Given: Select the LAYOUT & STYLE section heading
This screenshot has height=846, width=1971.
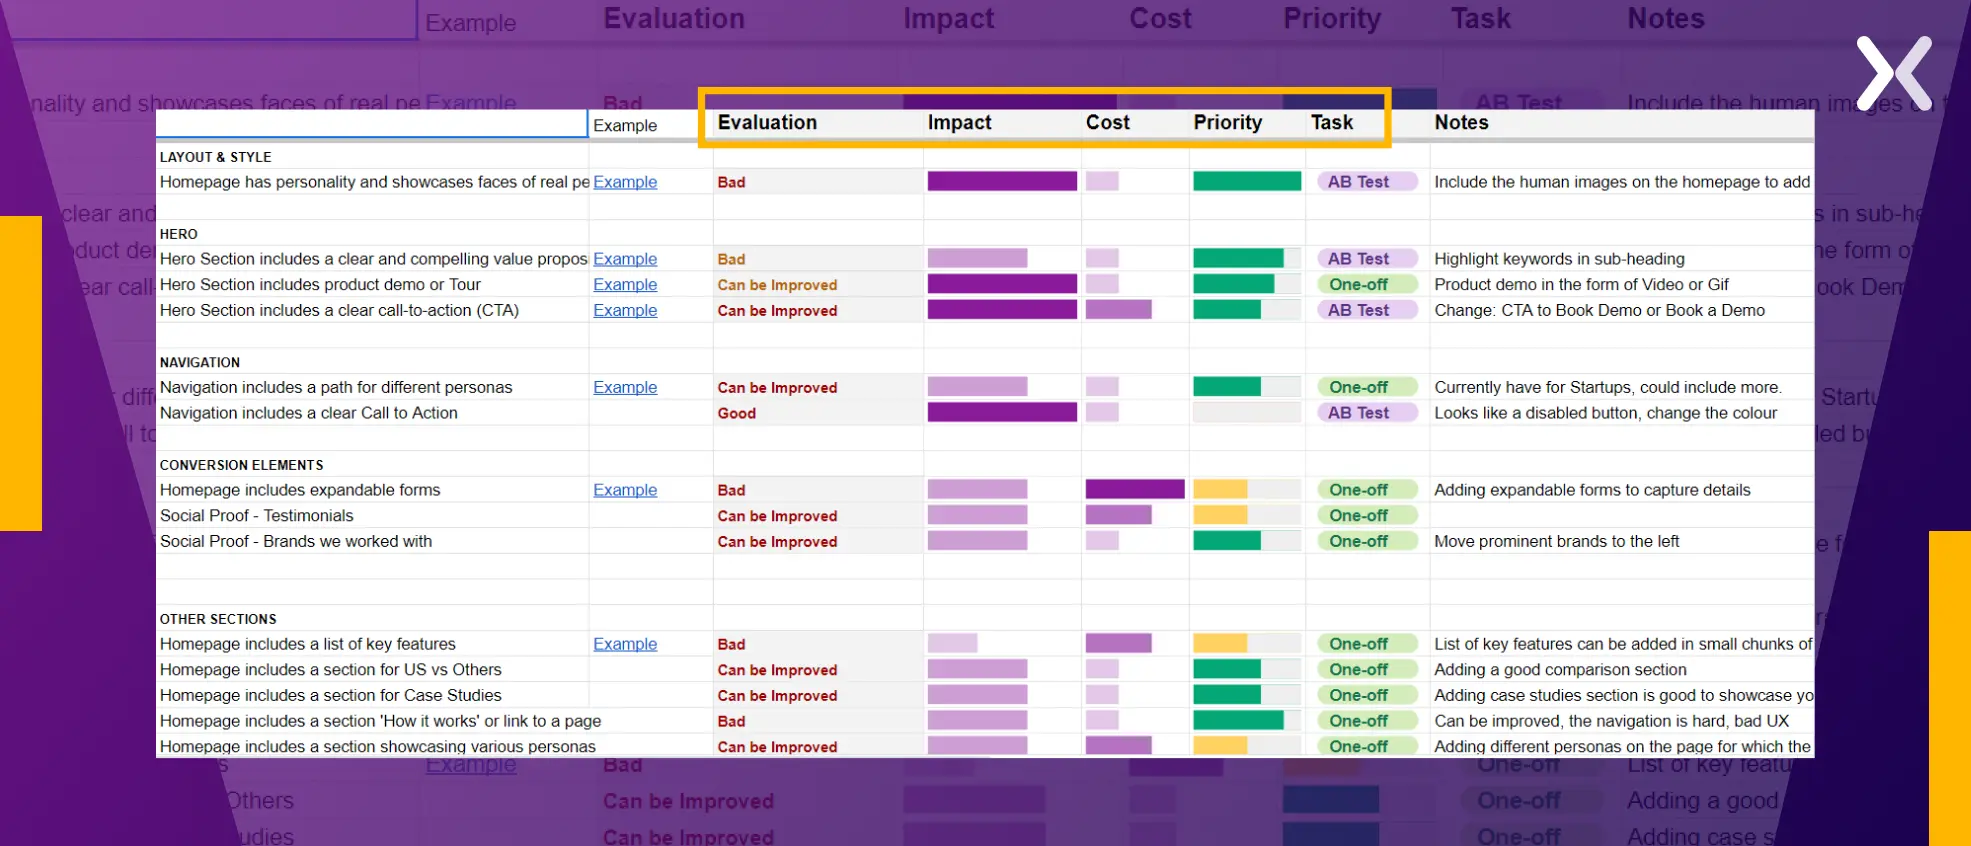Looking at the screenshot, I should (x=216, y=157).
